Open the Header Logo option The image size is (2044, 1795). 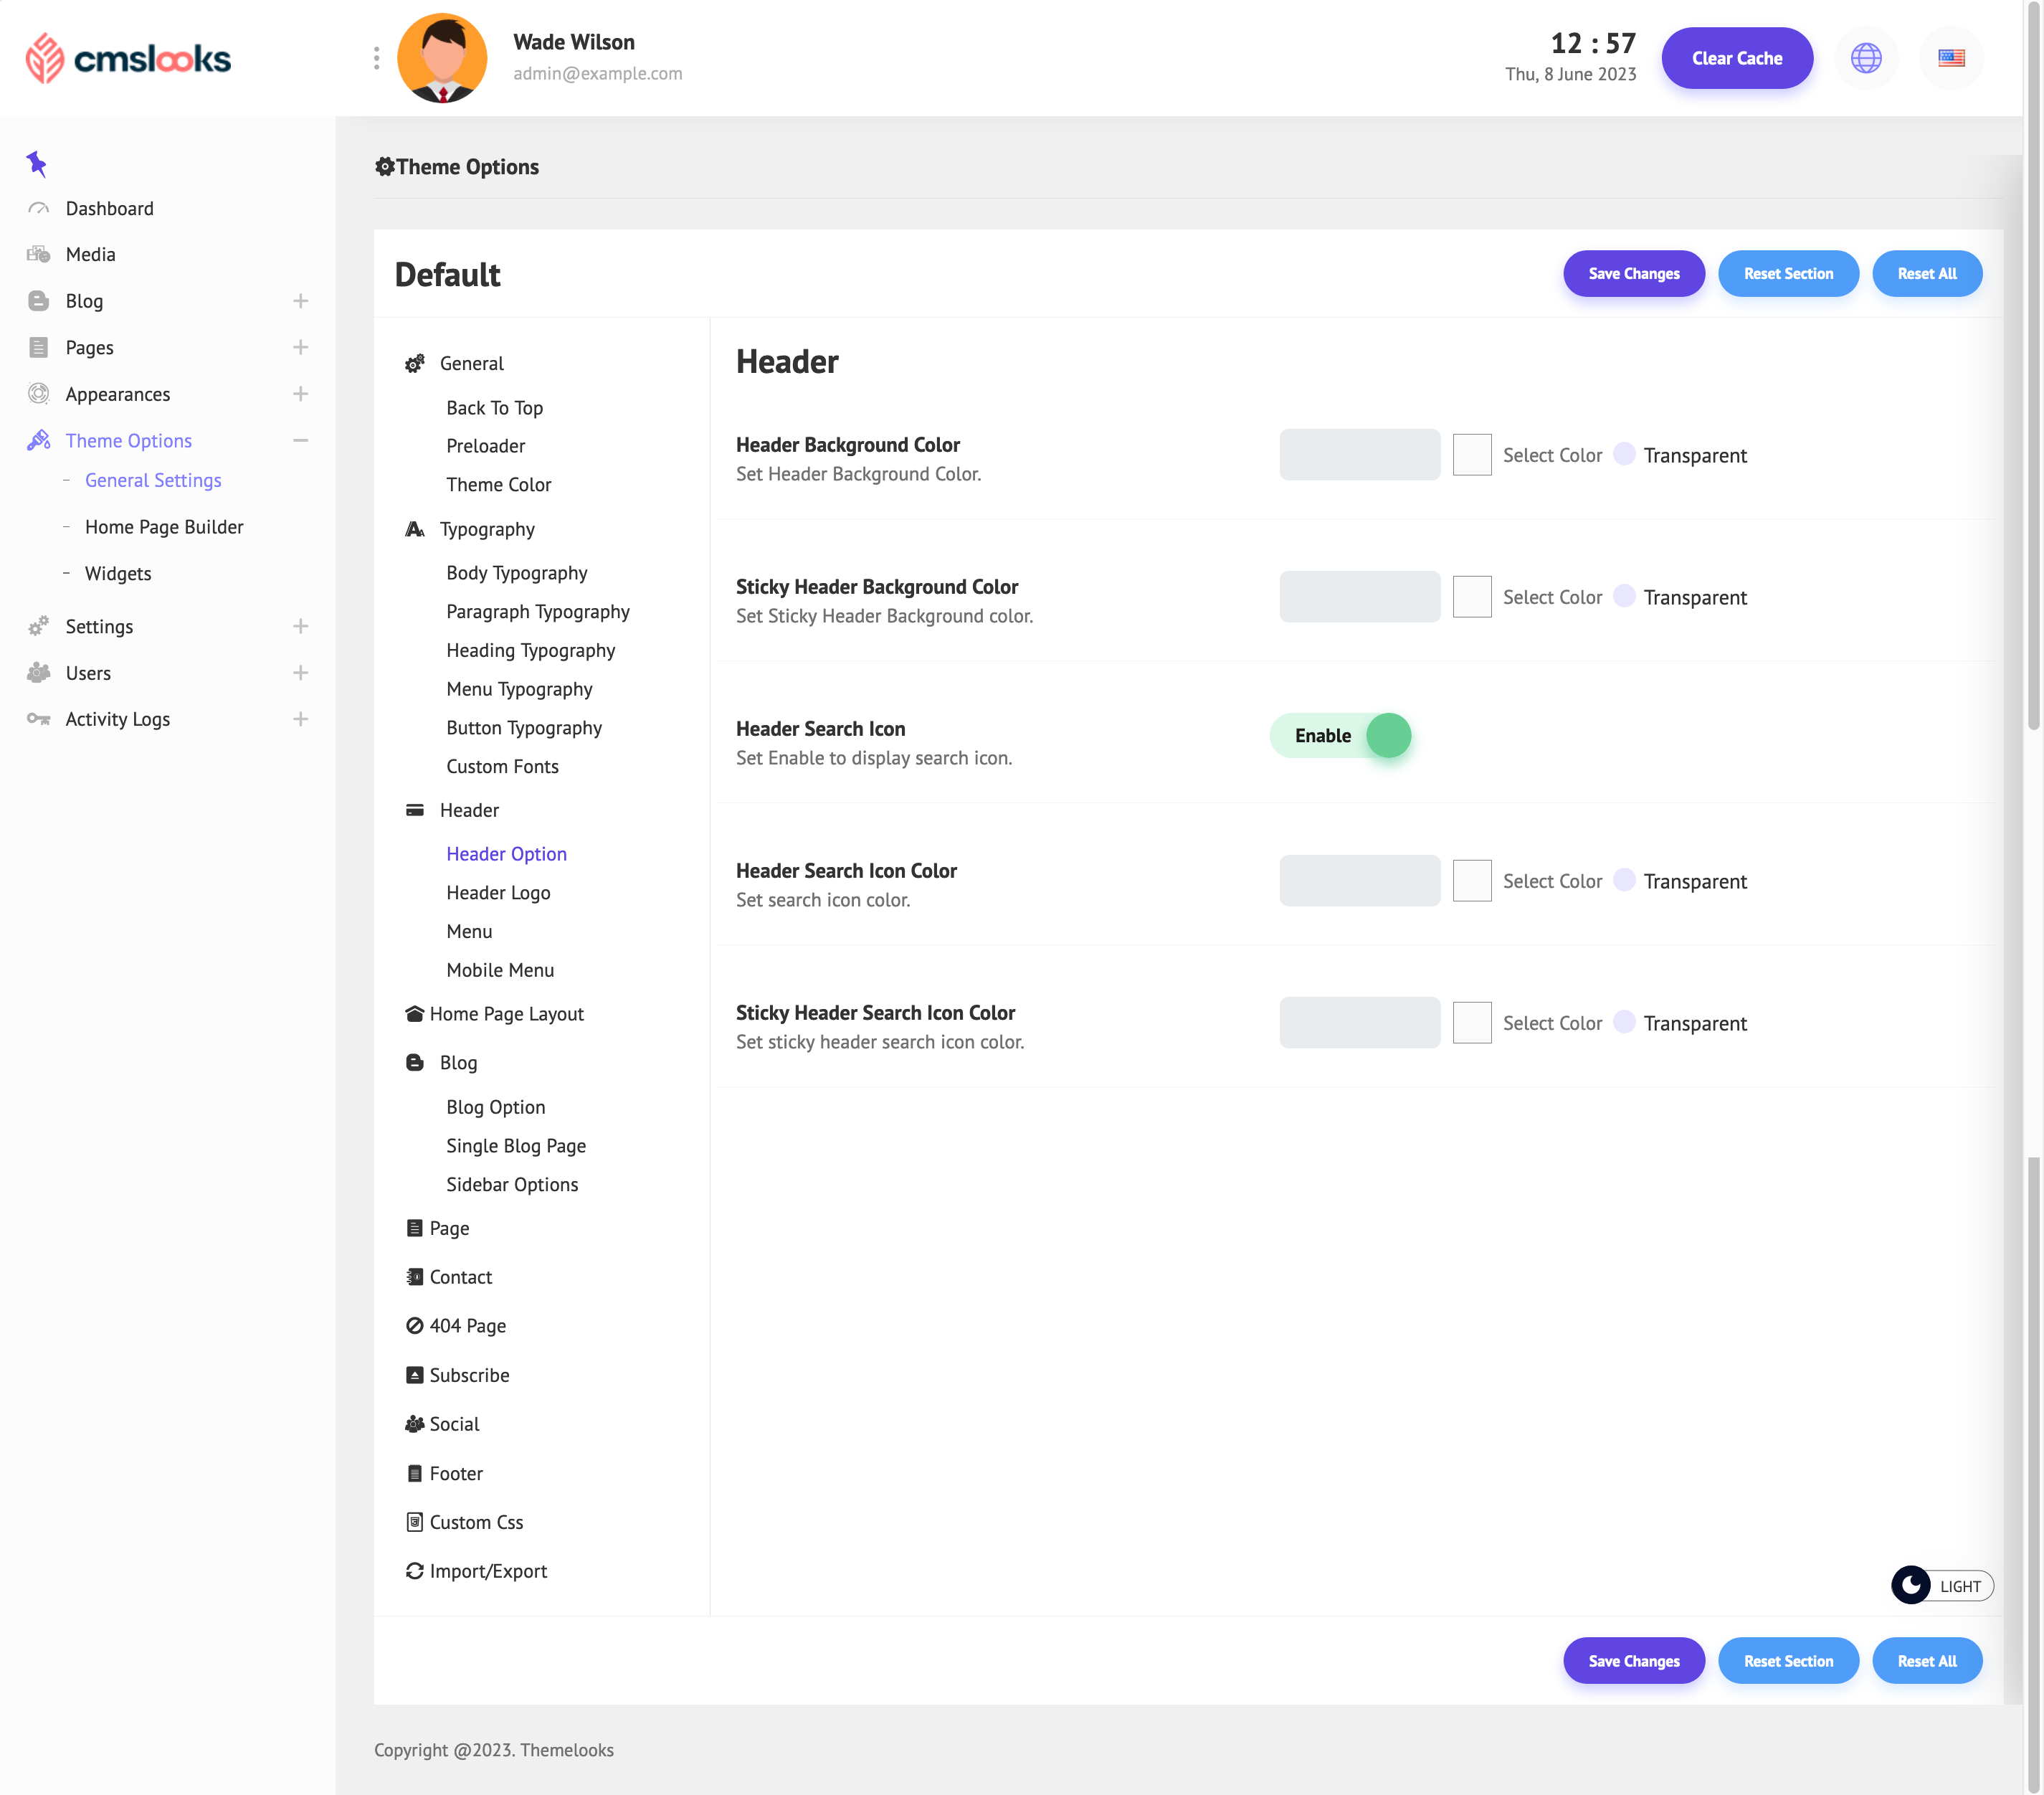[498, 892]
